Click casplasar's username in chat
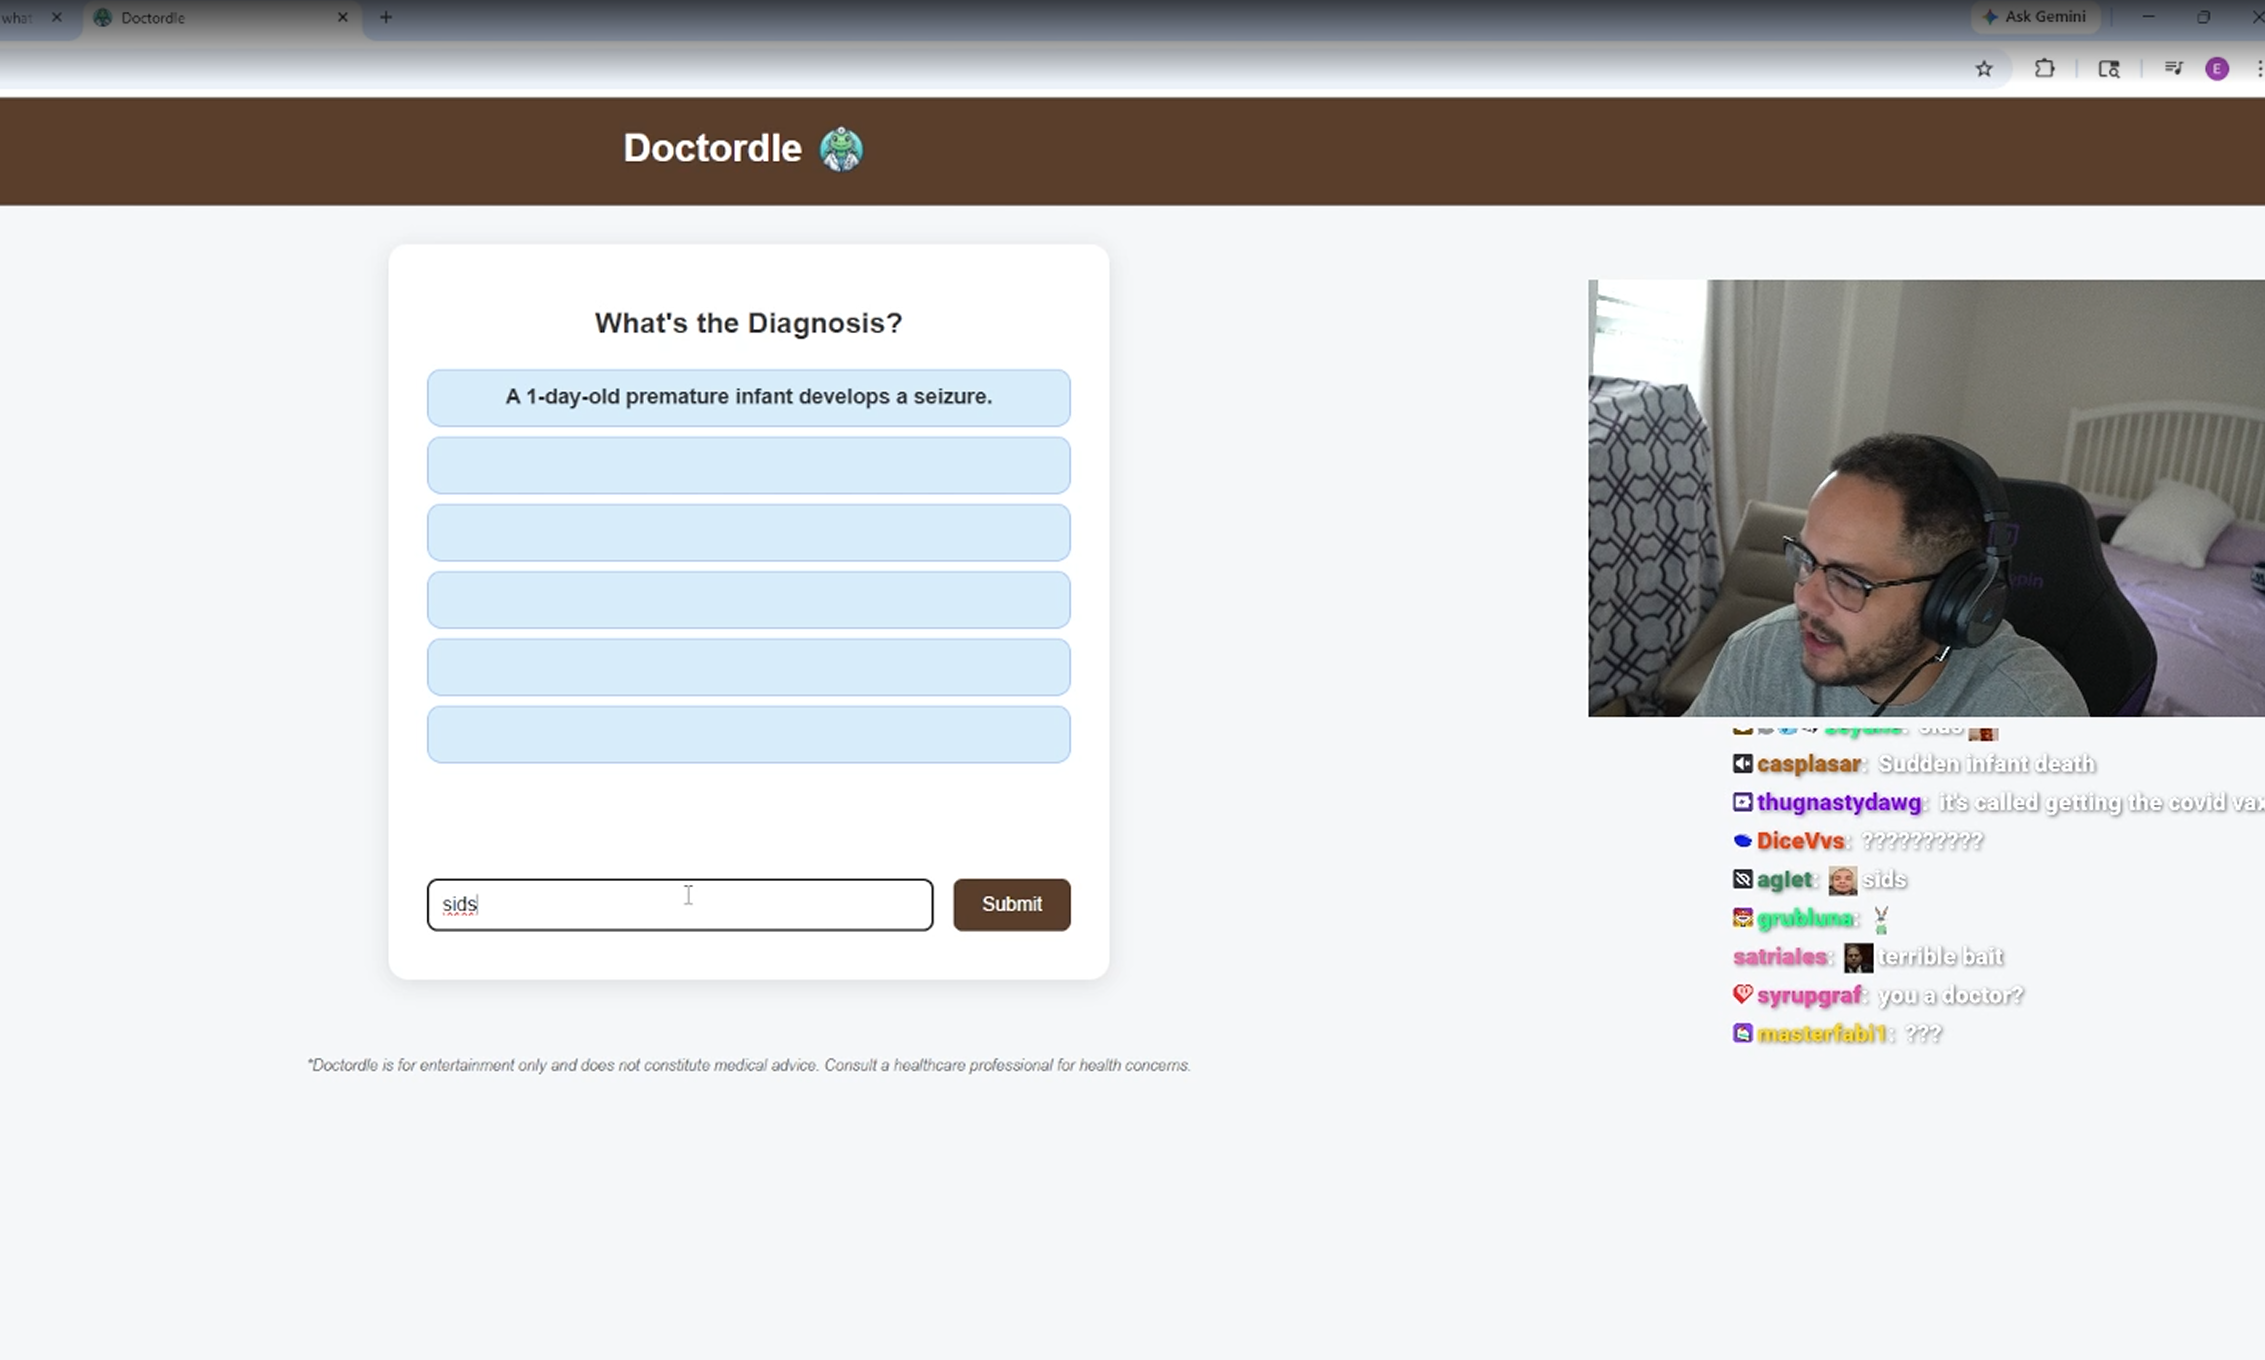Viewport: 2265px width, 1360px height. (x=1808, y=764)
